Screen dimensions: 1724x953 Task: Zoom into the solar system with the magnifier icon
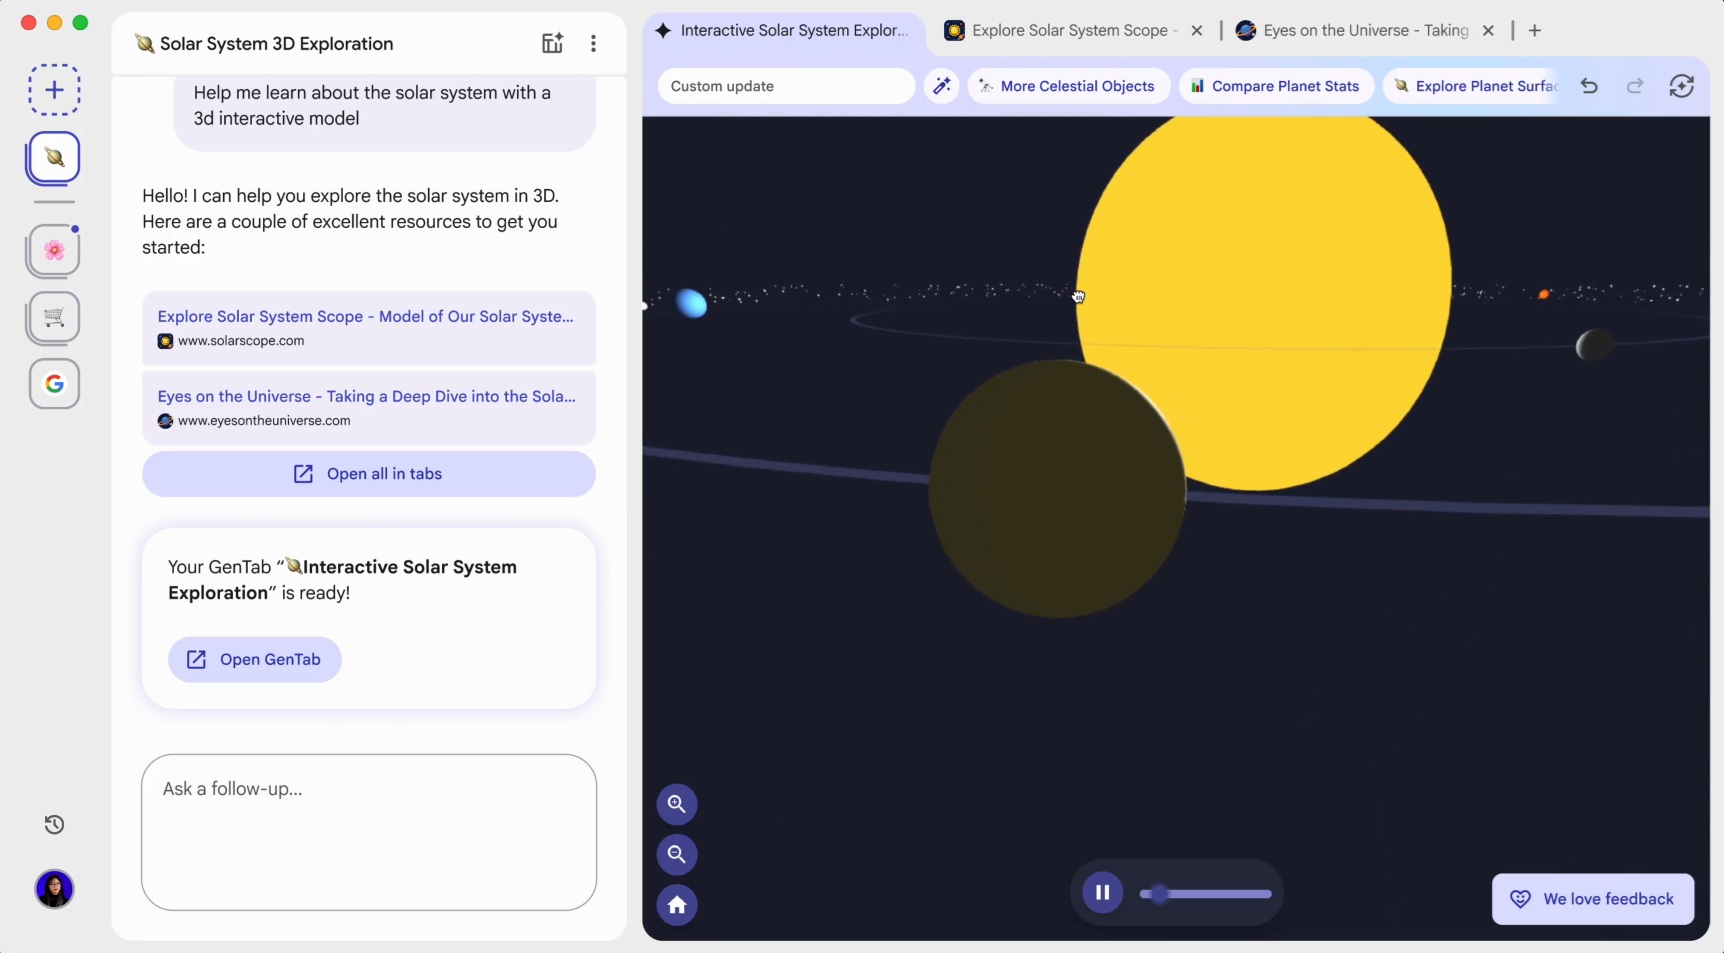[677, 804]
